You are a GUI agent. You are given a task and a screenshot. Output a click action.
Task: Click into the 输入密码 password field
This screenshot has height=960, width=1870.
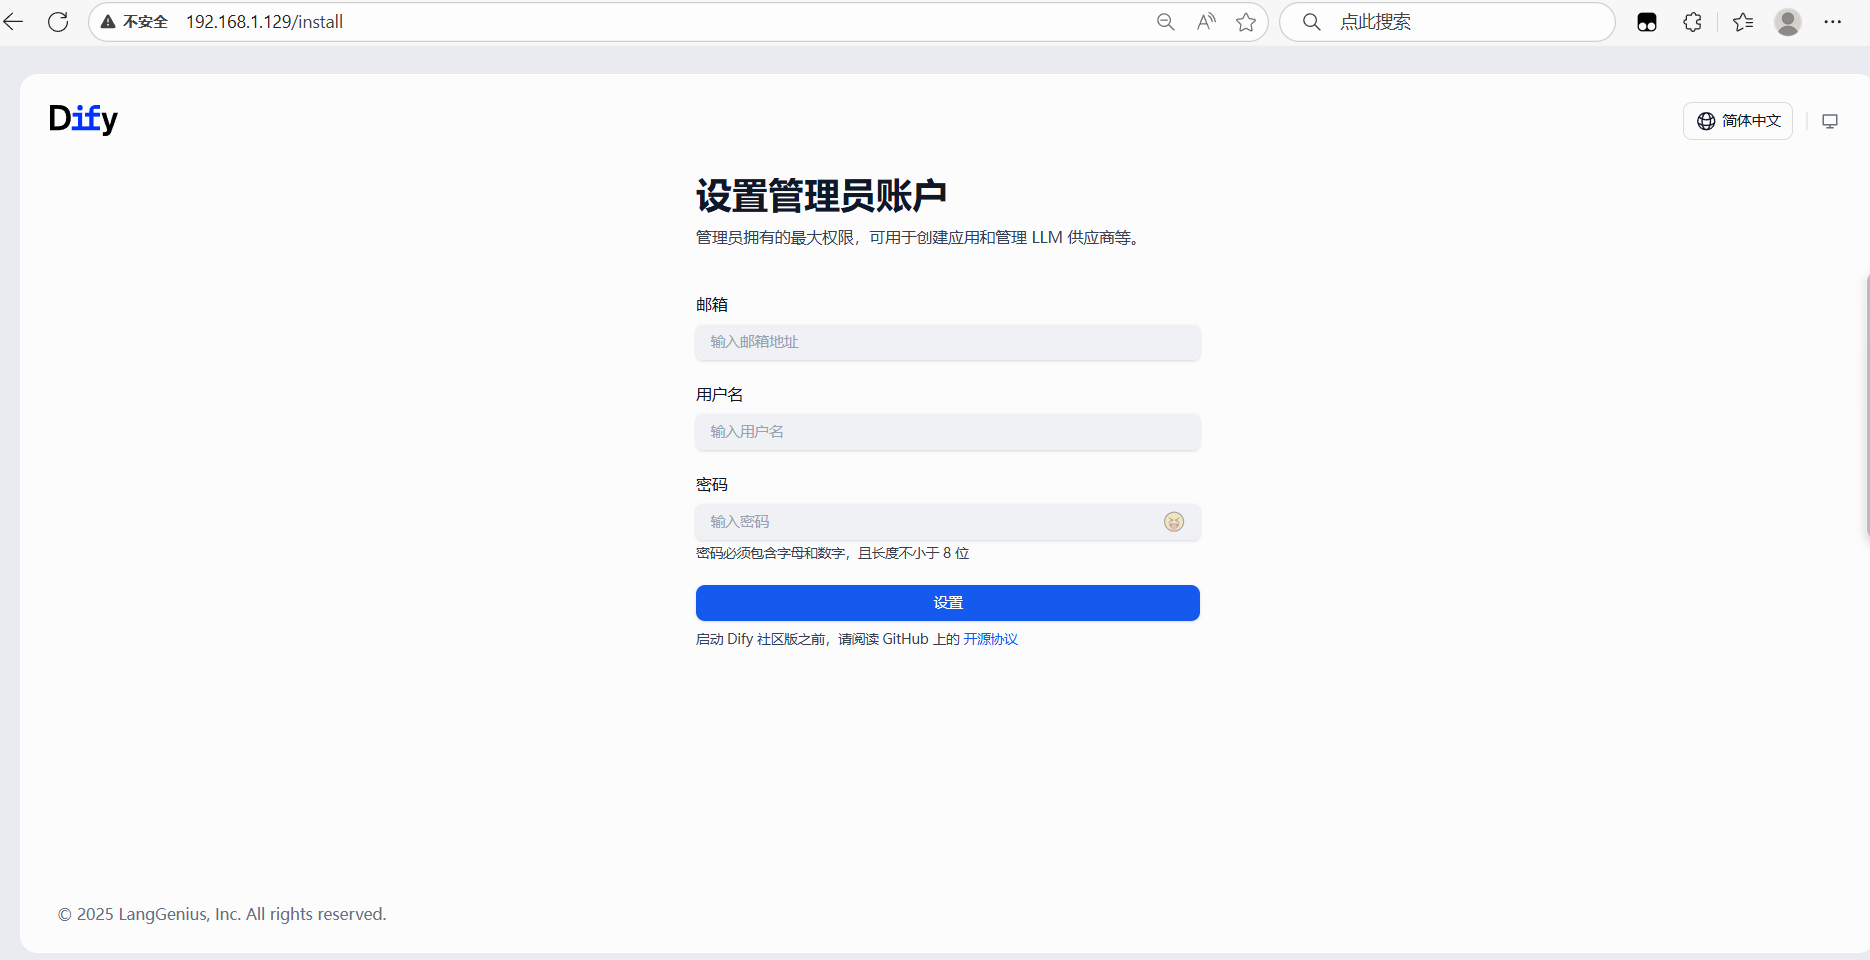pos(948,522)
